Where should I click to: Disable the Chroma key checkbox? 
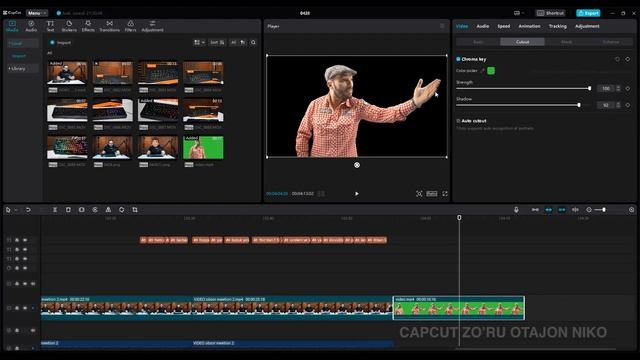458,59
